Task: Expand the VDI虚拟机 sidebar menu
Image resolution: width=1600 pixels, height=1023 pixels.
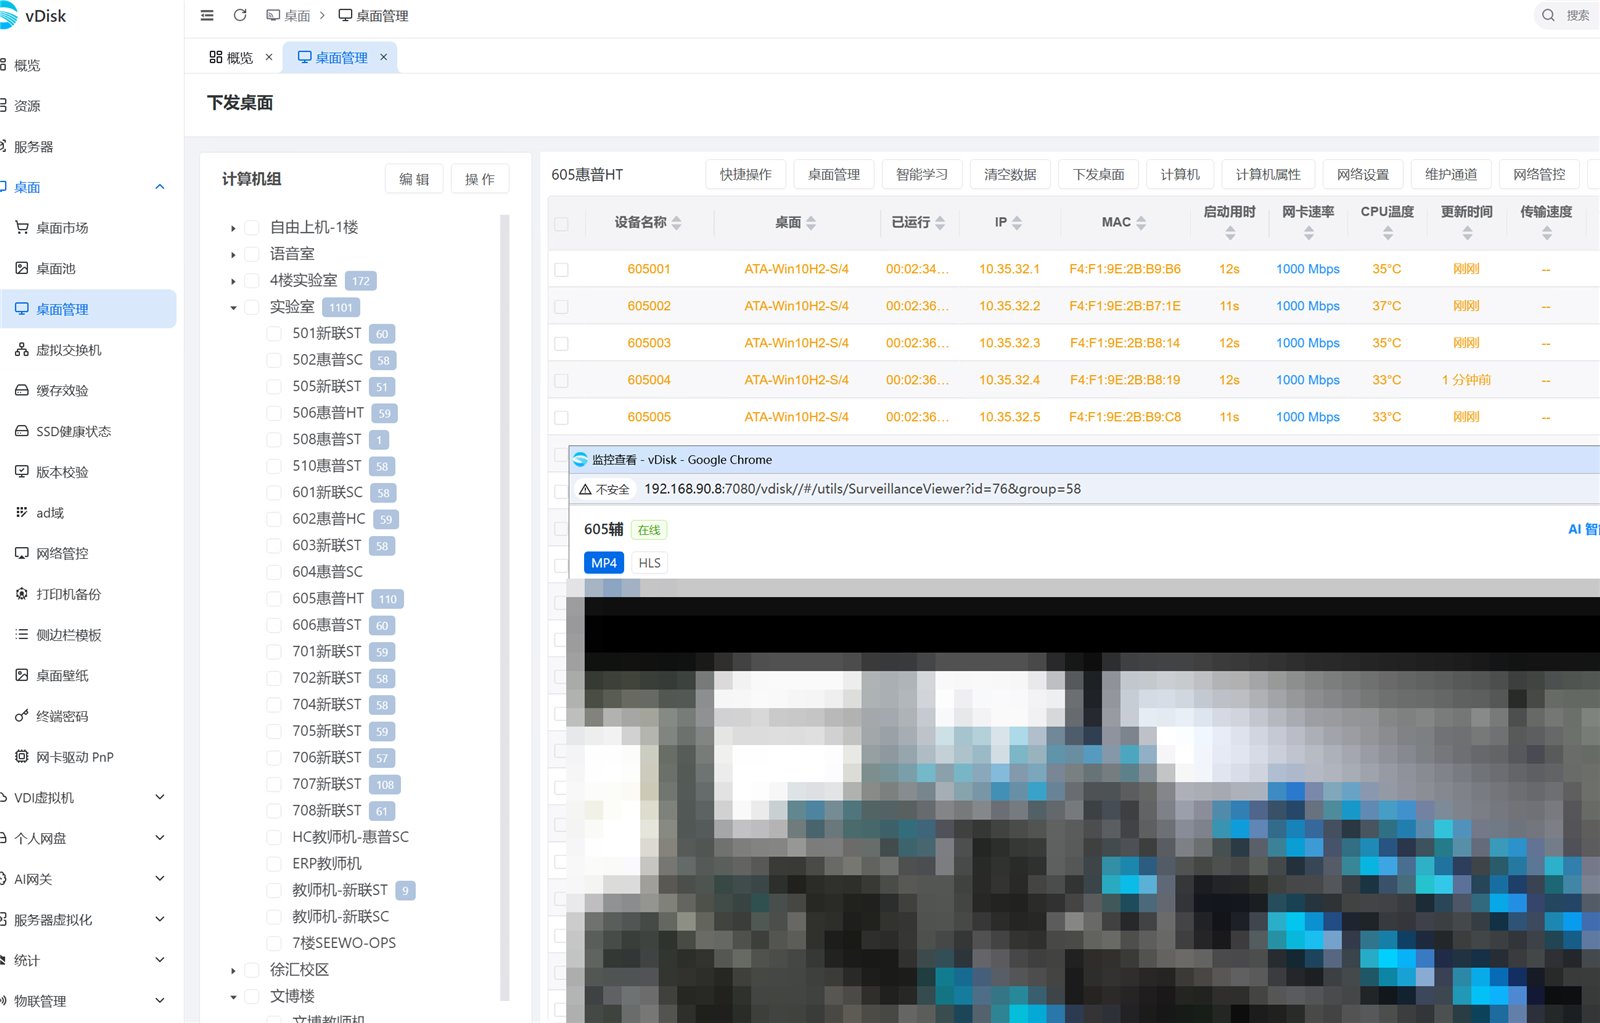Action: pyautogui.click(x=160, y=797)
